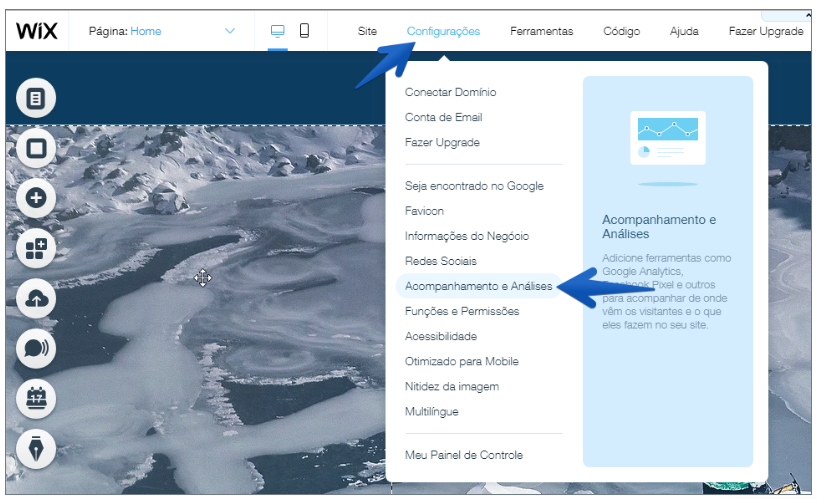
Task: Click the Blog pen nib icon
Action: click(36, 449)
